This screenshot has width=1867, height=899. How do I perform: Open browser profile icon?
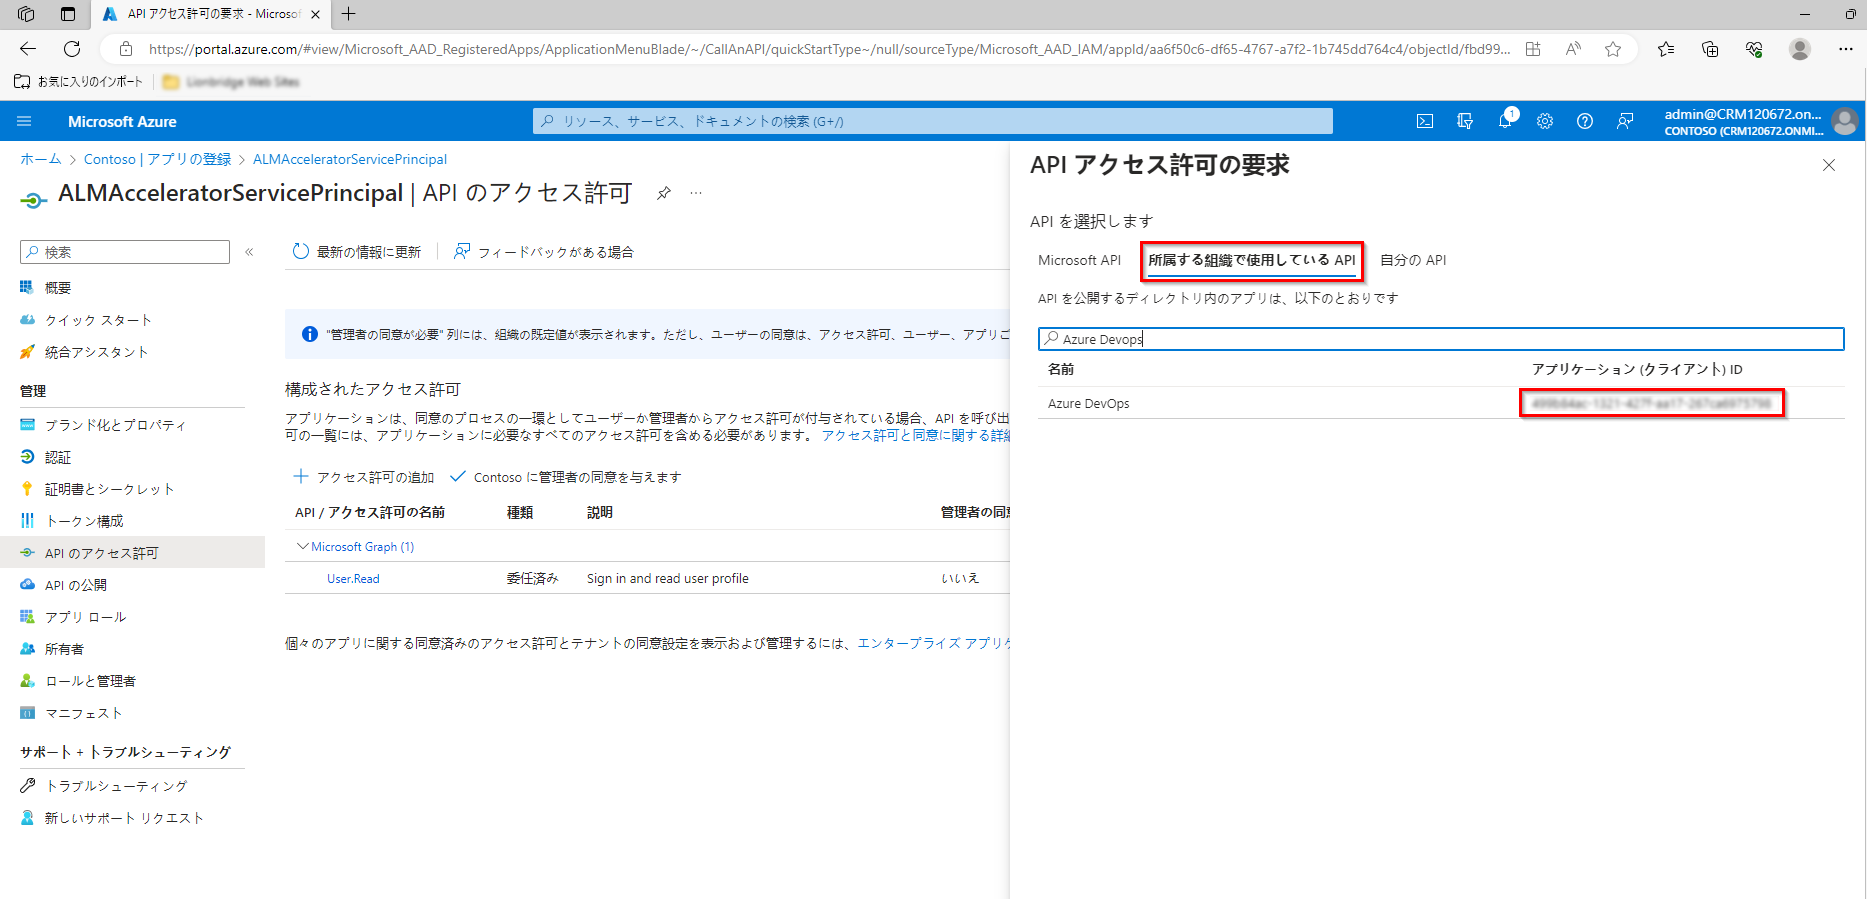(x=1800, y=49)
